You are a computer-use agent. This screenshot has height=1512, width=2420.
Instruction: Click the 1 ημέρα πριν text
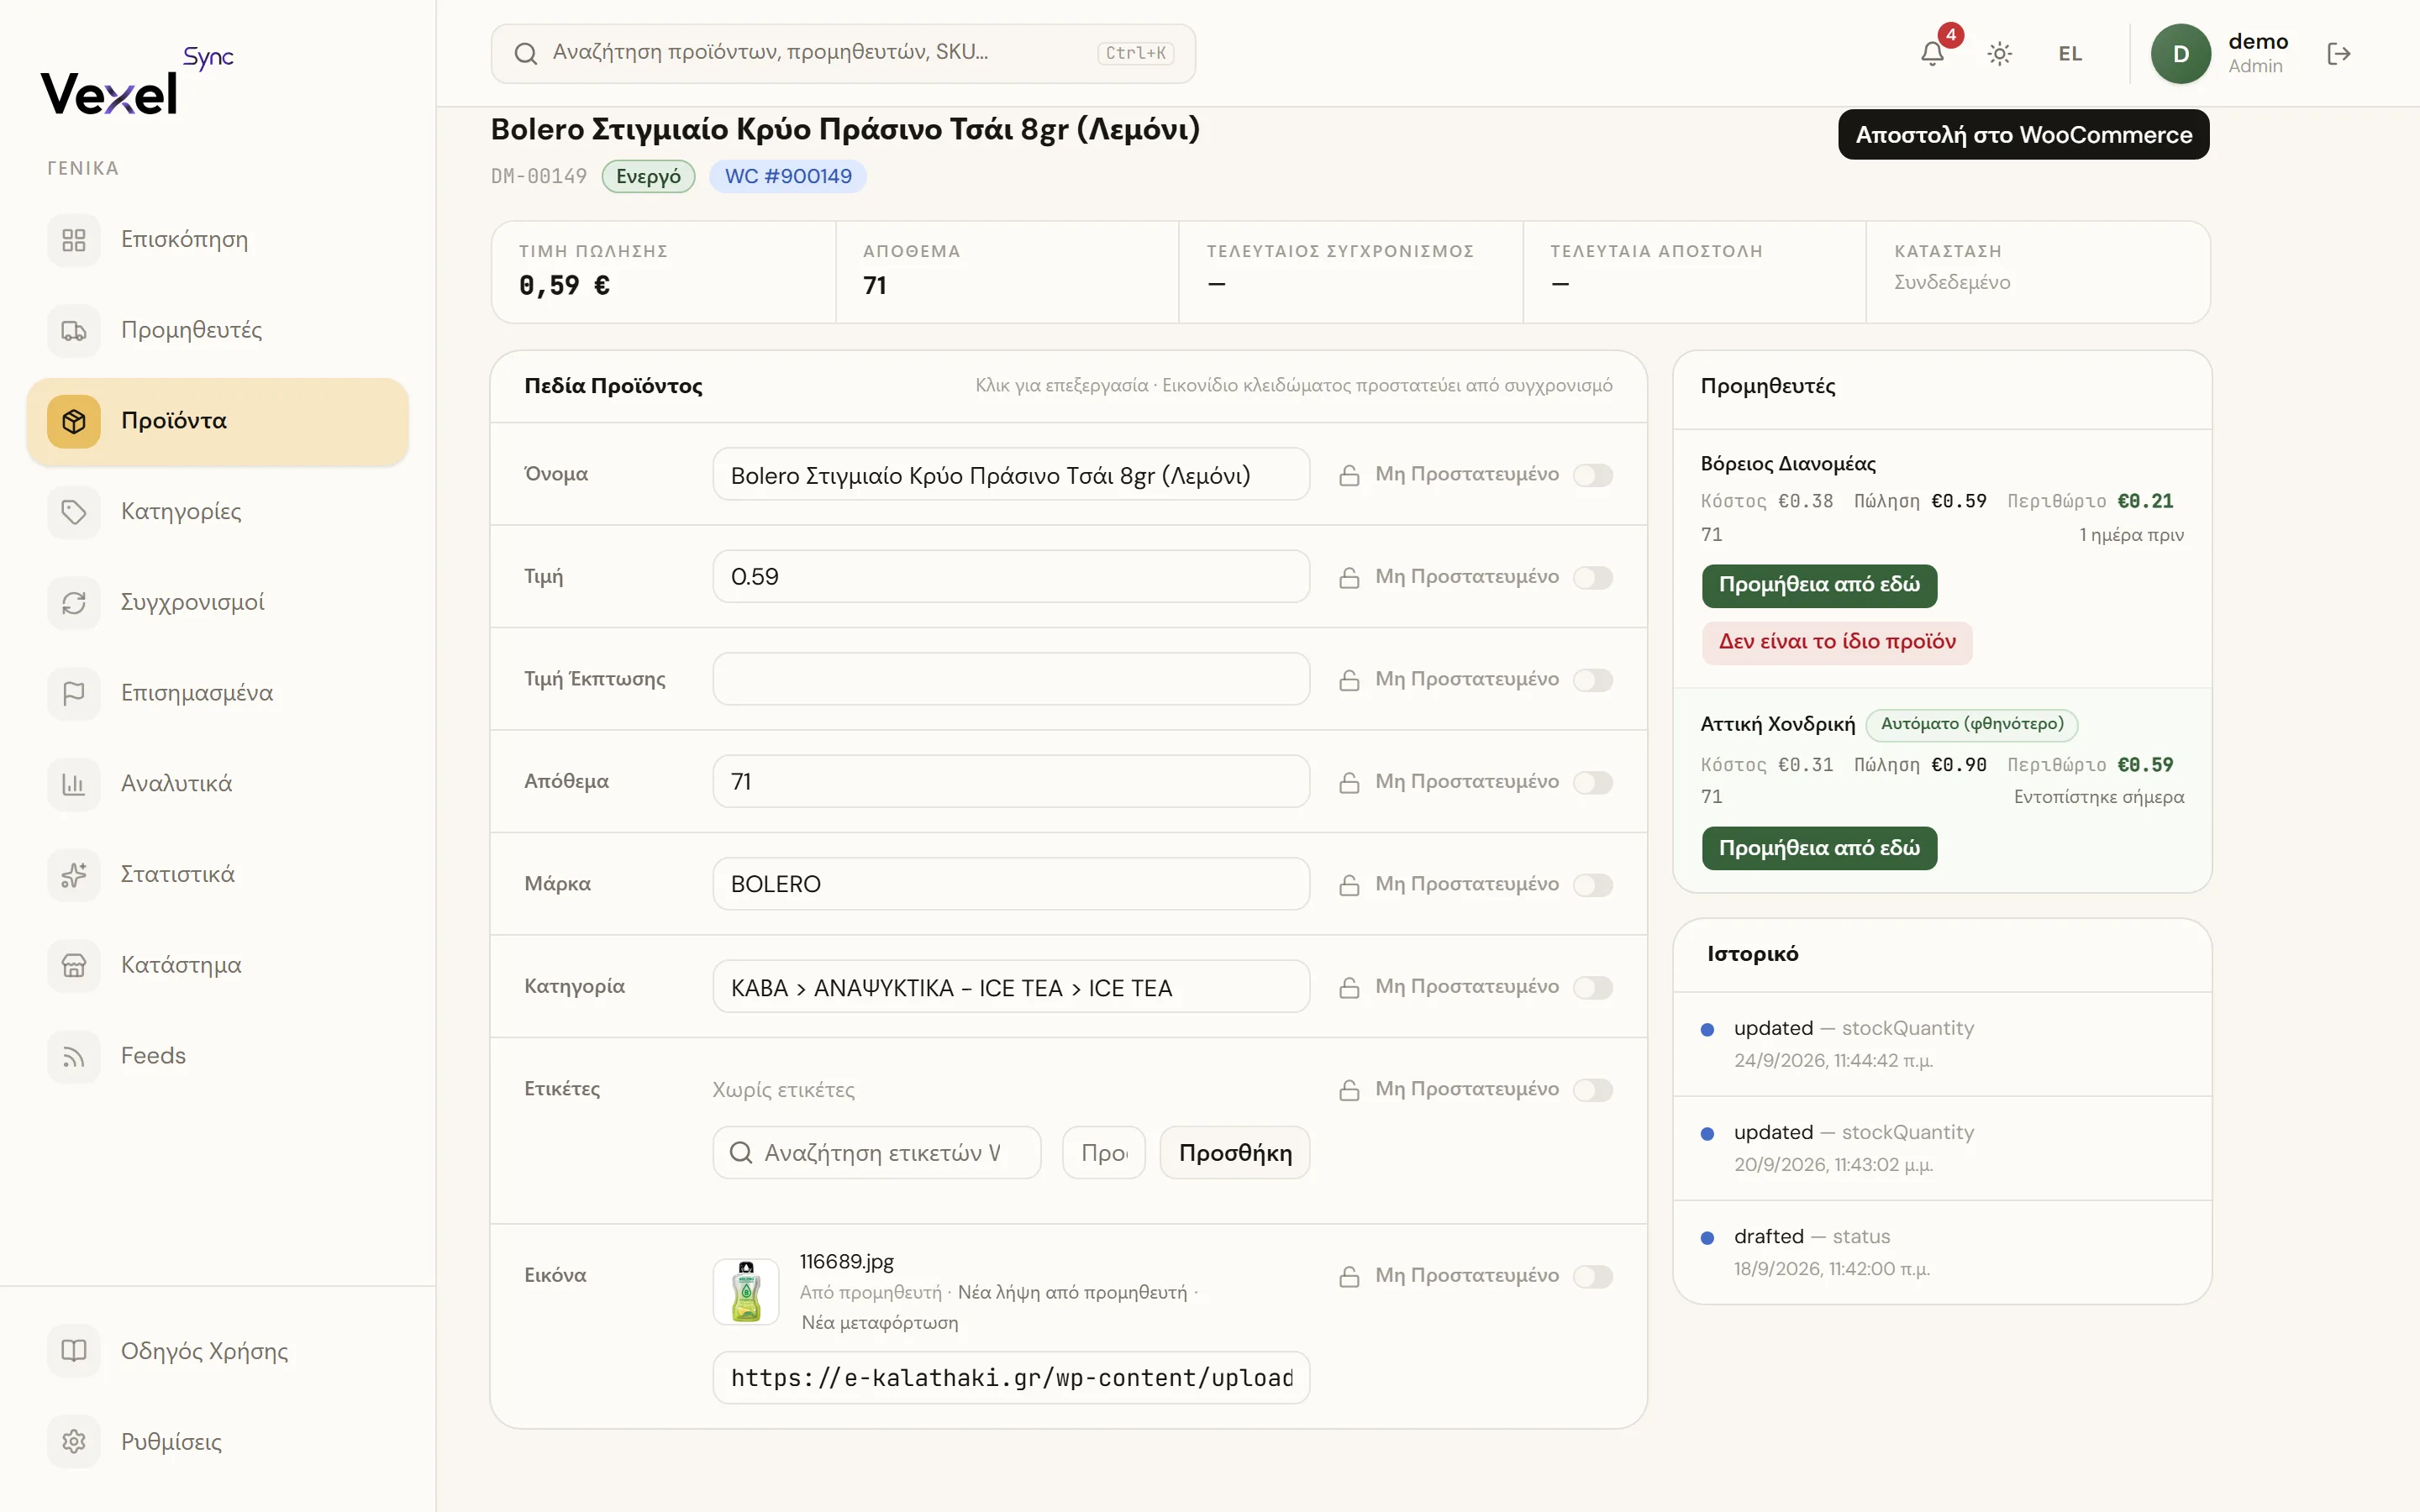coord(2132,535)
